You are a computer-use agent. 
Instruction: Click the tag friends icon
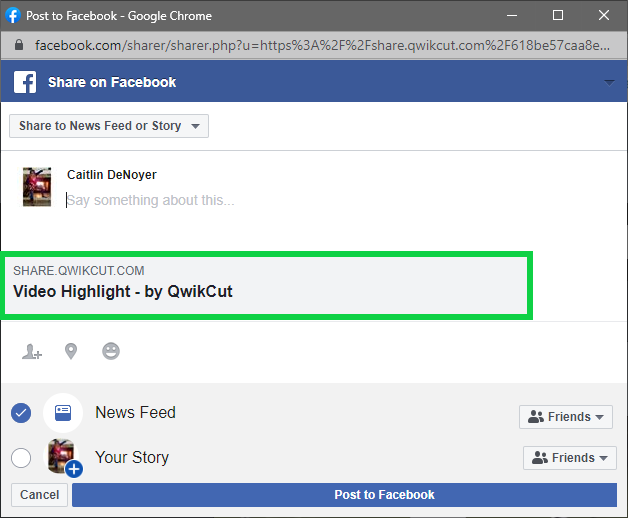pos(32,352)
